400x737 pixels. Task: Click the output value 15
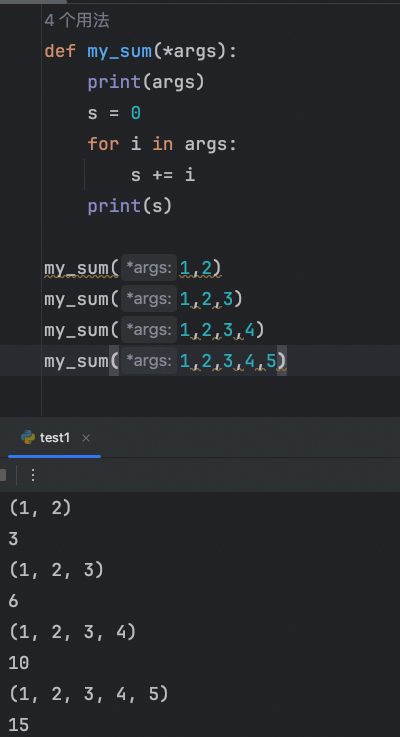19,725
